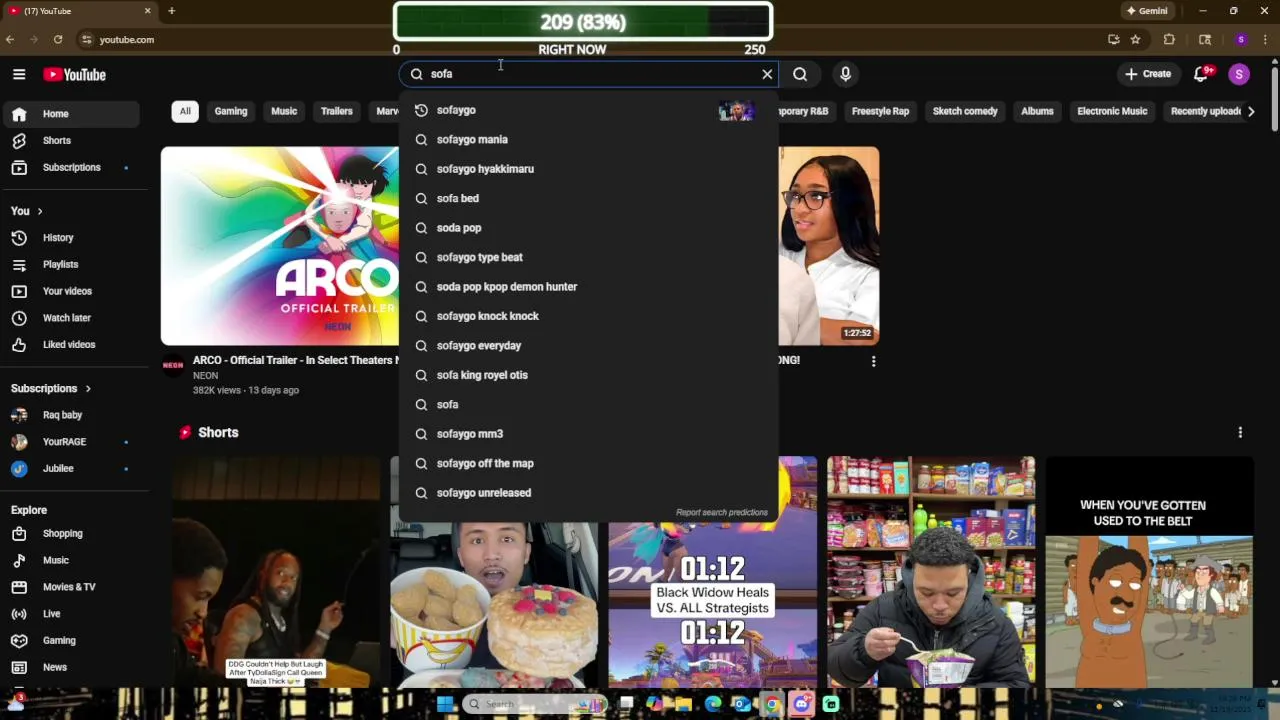Open Liked videos in the sidebar
Screen dimensions: 1280x720
(70, 344)
